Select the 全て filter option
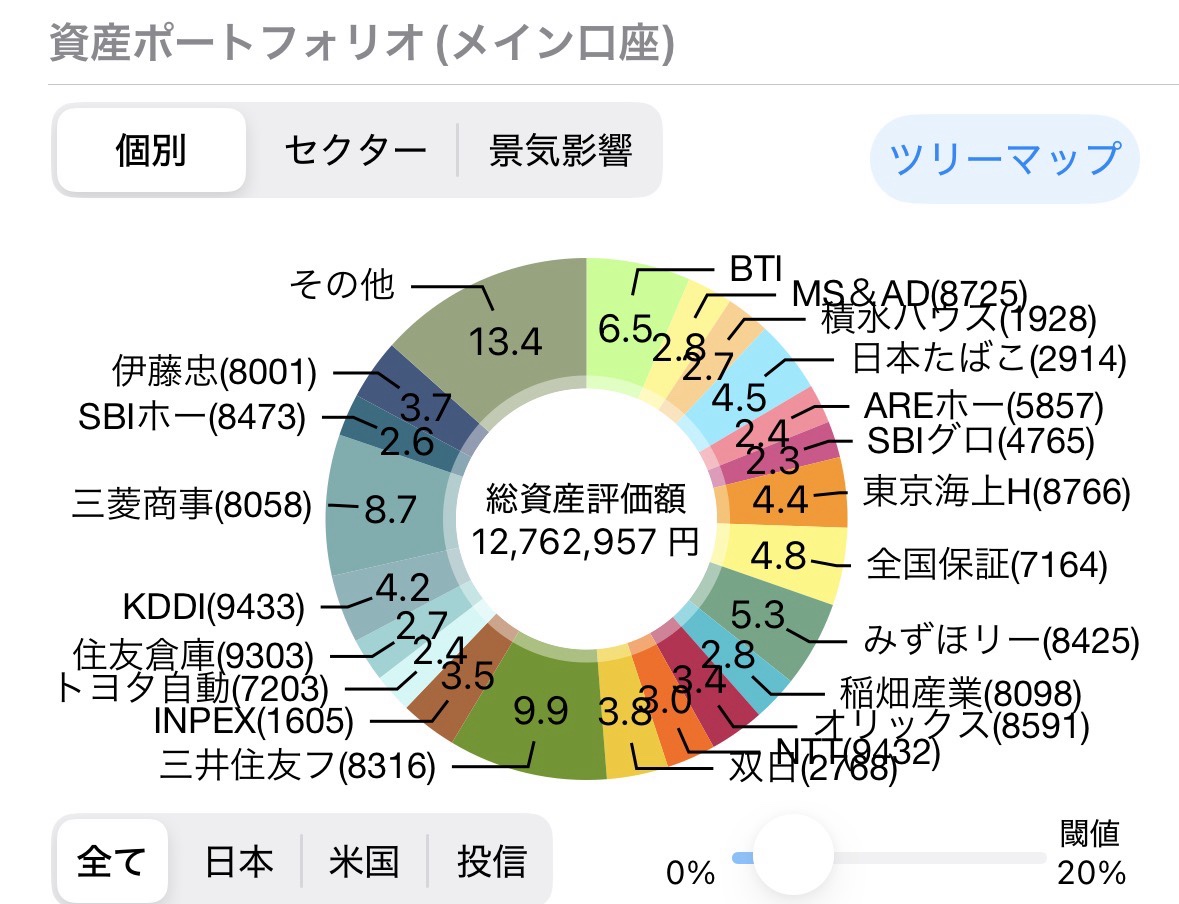The height and width of the screenshot is (904, 1179). coord(112,861)
